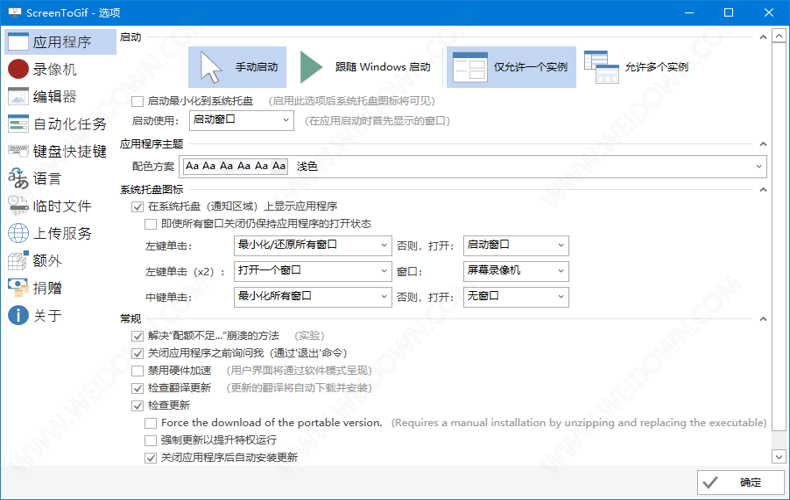The image size is (790, 500).
Task: Click the single-window icon for 仅允许一个实例
Action: [470, 67]
